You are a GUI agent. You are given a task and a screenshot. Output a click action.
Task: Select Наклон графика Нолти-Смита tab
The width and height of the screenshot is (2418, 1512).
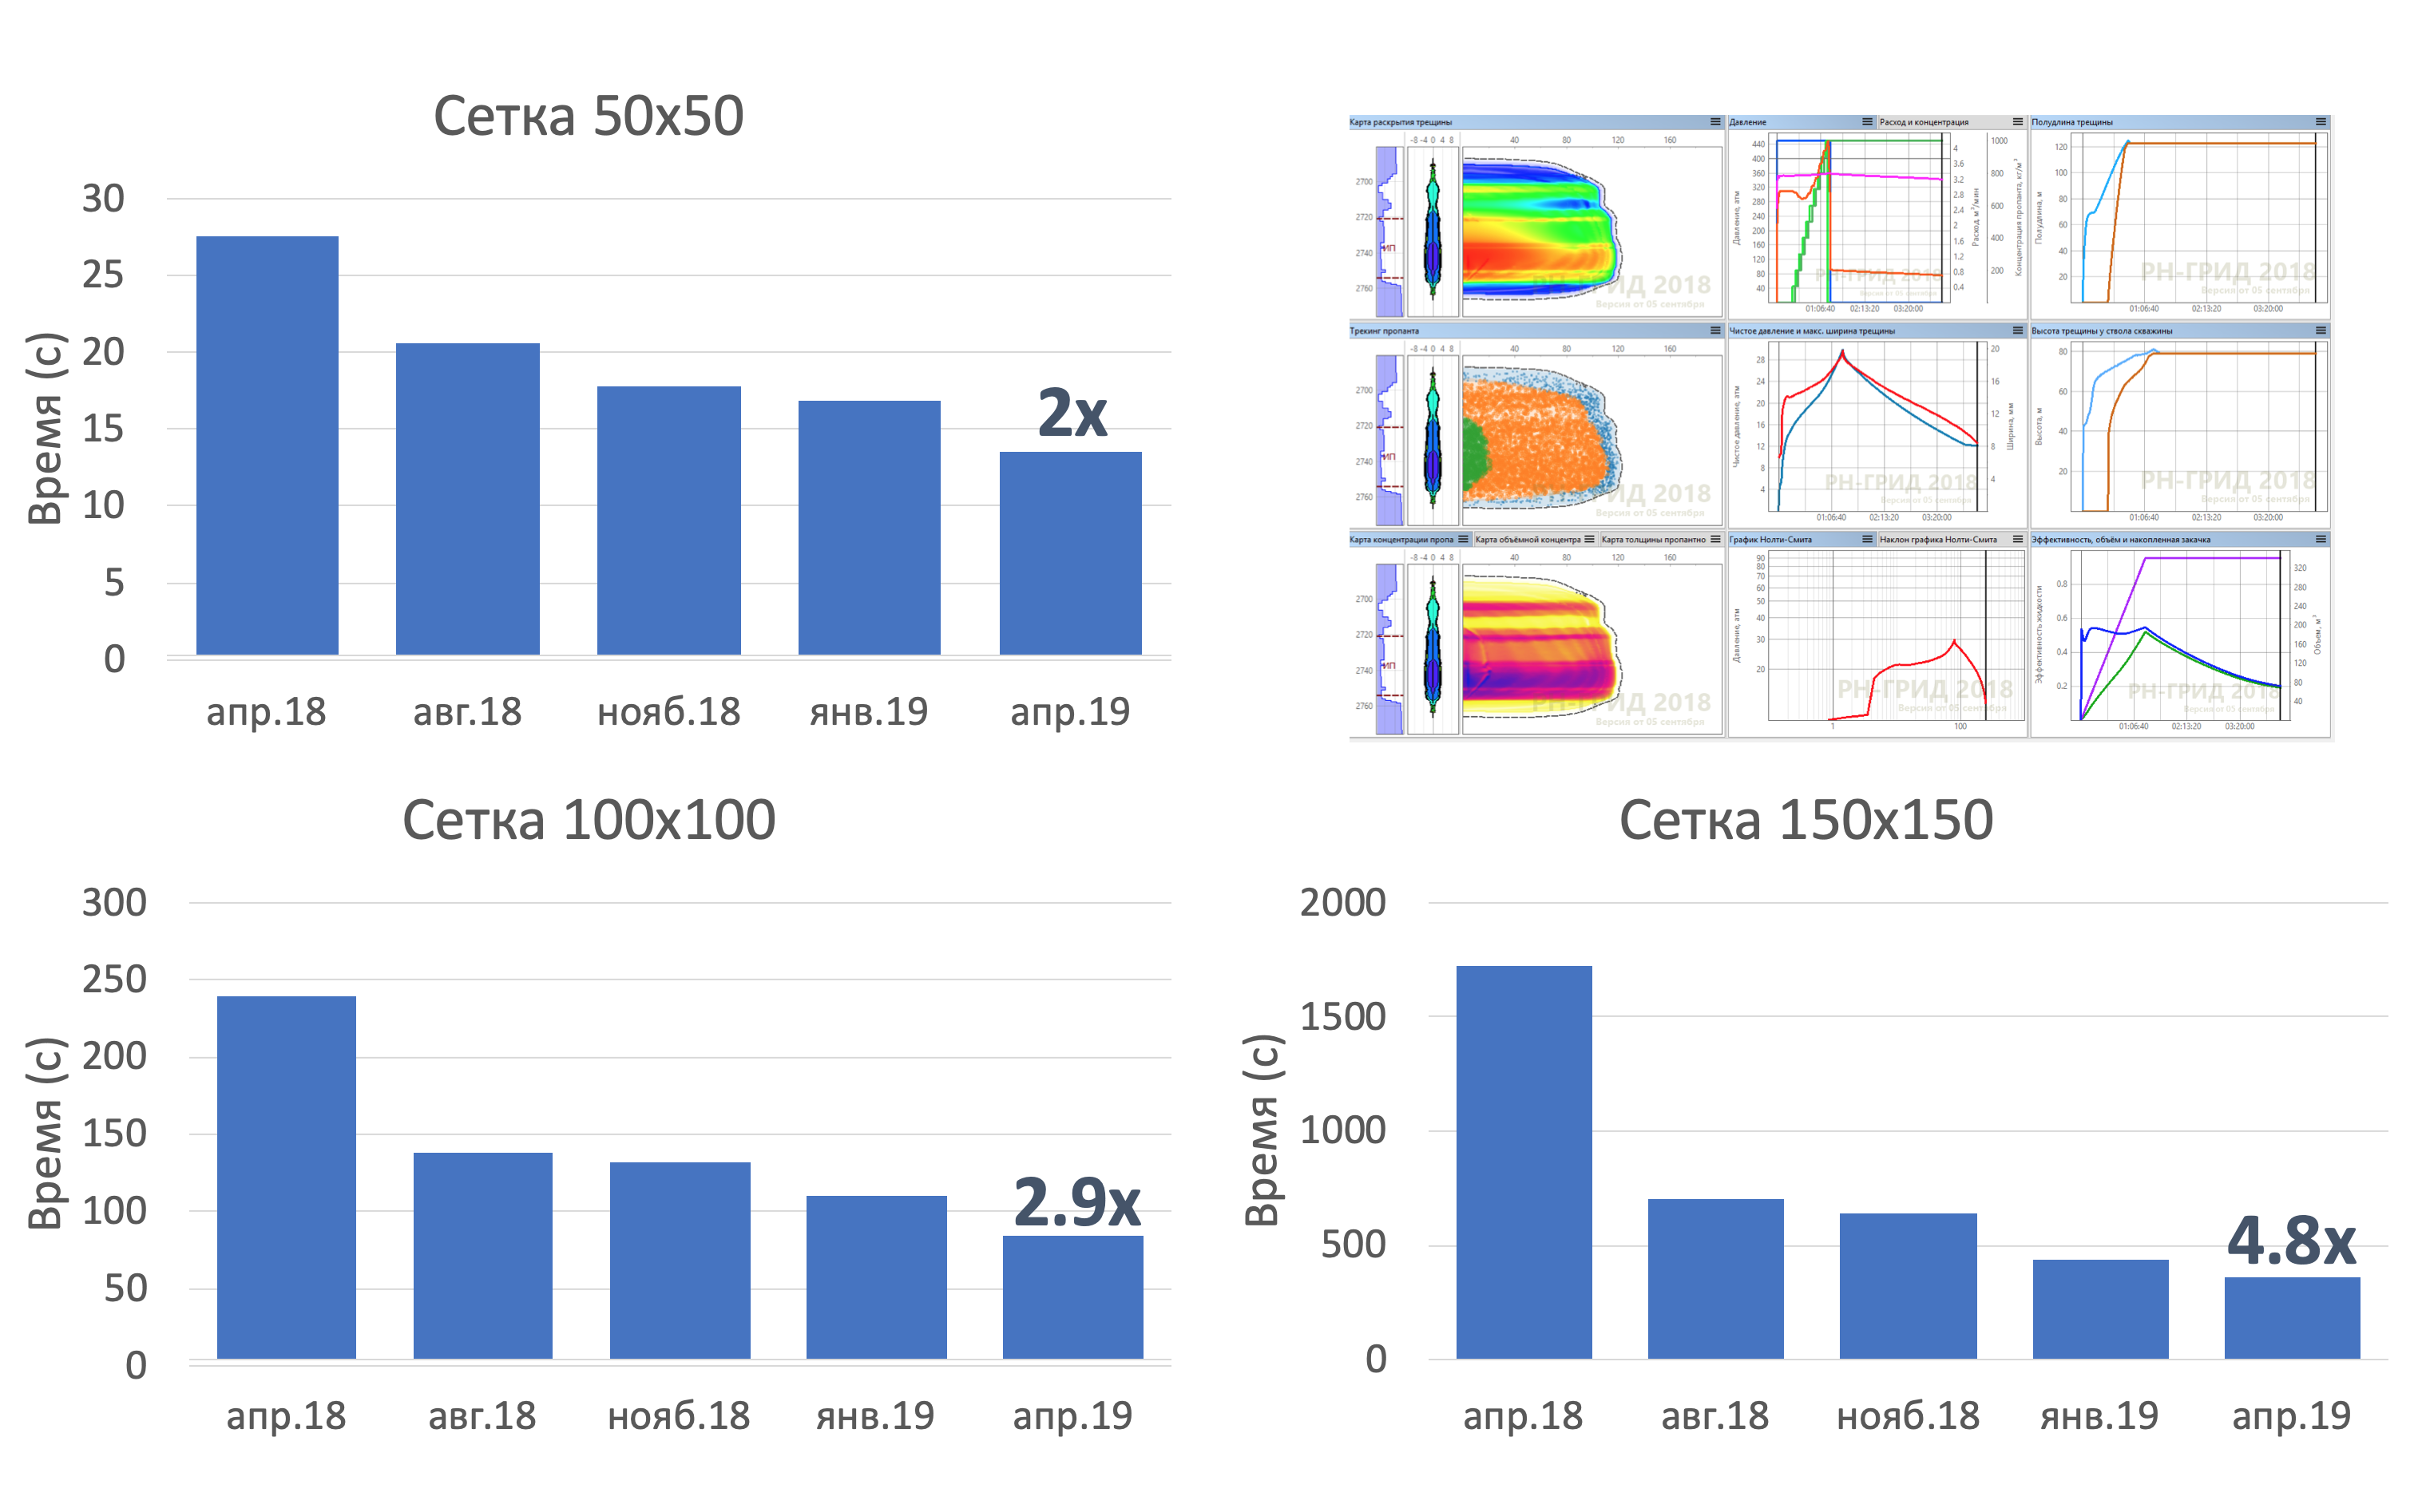(1937, 539)
